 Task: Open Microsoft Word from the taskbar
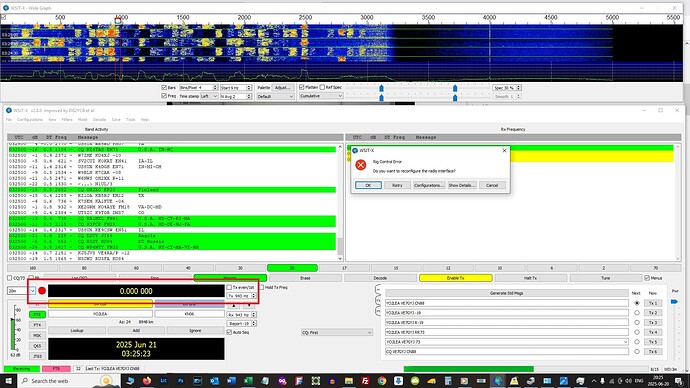point(231,381)
